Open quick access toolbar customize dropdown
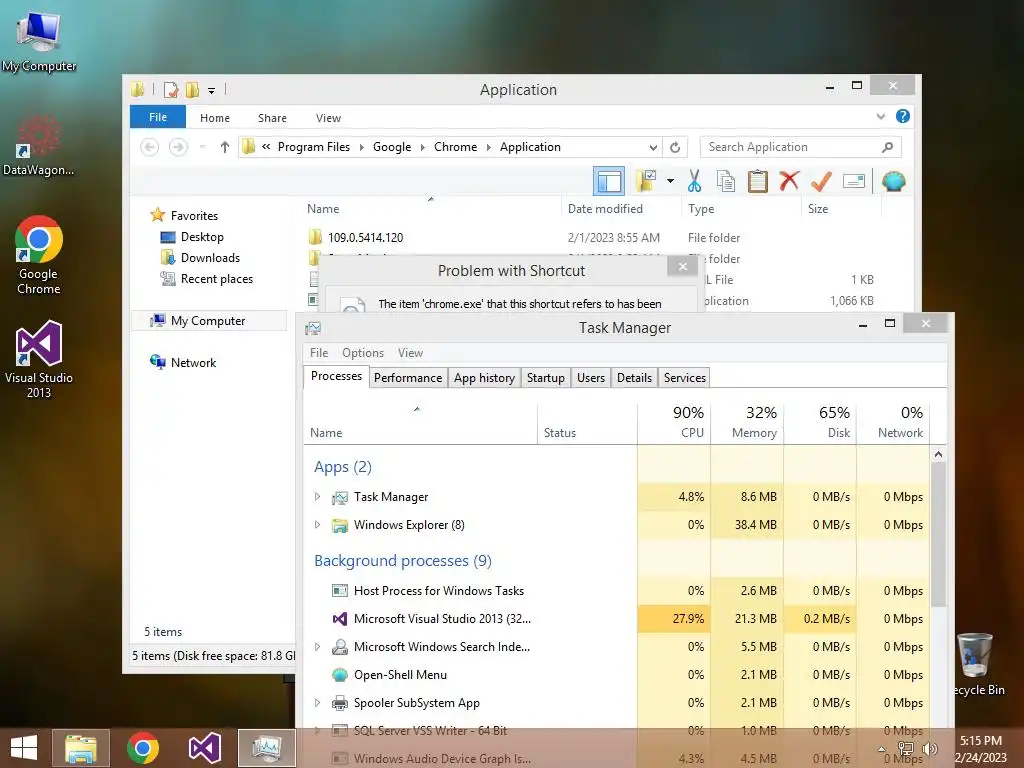 [x=212, y=90]
